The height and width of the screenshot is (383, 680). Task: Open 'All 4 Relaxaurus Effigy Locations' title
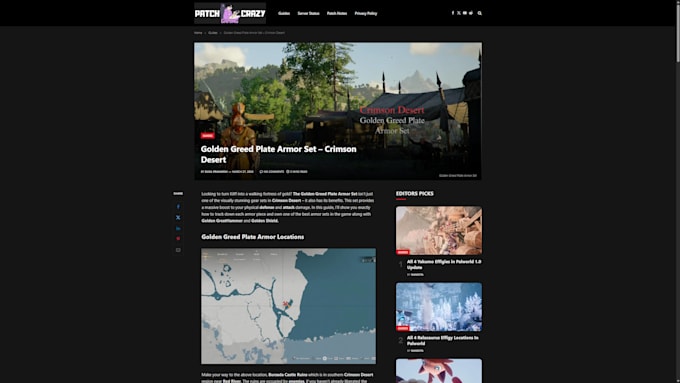(443, 340)
